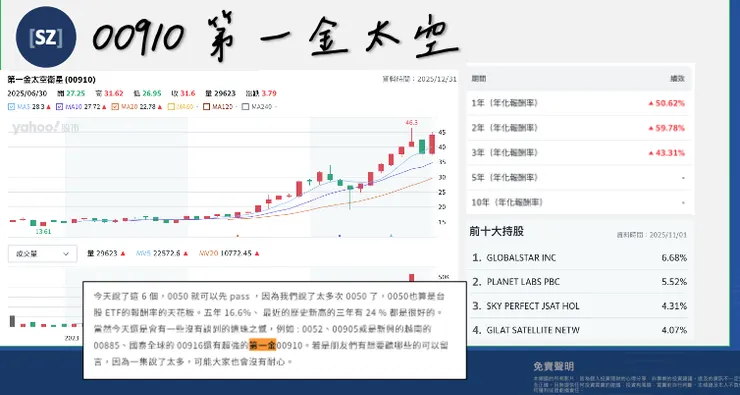Open the 成交量 indicator dropdown
Screen dimensions: 740x395
point(42,253)
